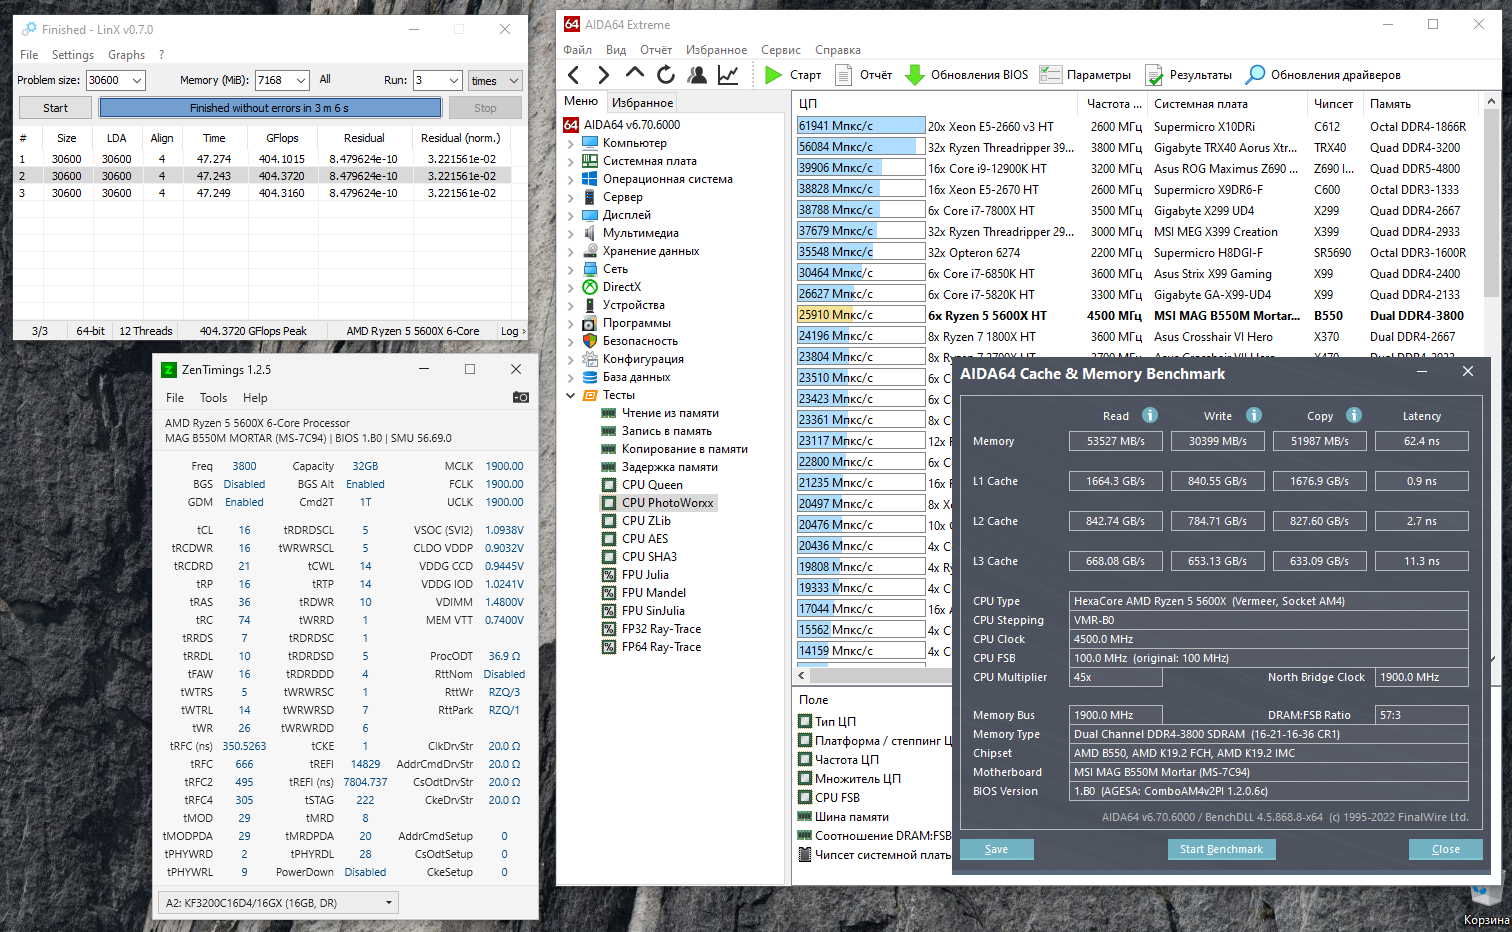
Task: Select Безопасность in the AIDA64 tree
Action: click(x=640, y=341)
